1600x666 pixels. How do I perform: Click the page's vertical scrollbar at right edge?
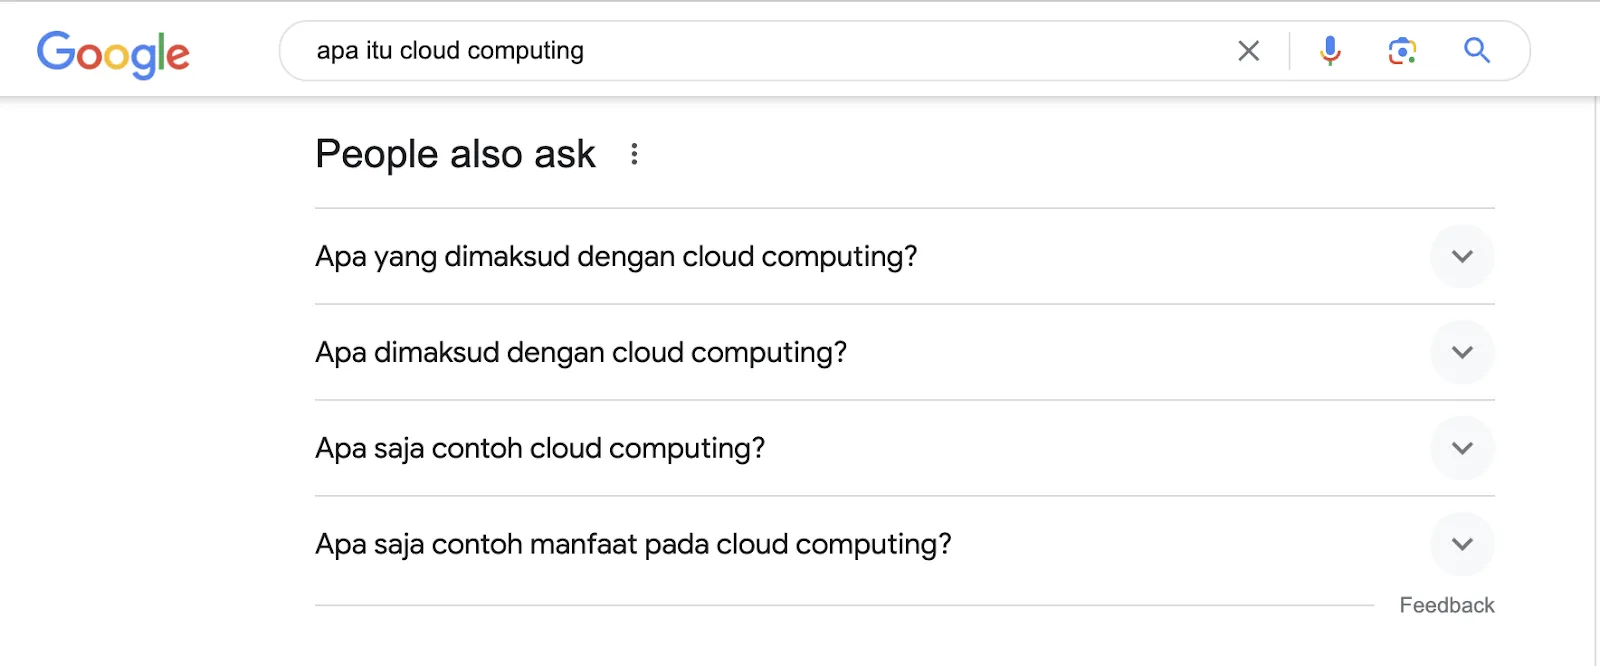(1596, 380)
